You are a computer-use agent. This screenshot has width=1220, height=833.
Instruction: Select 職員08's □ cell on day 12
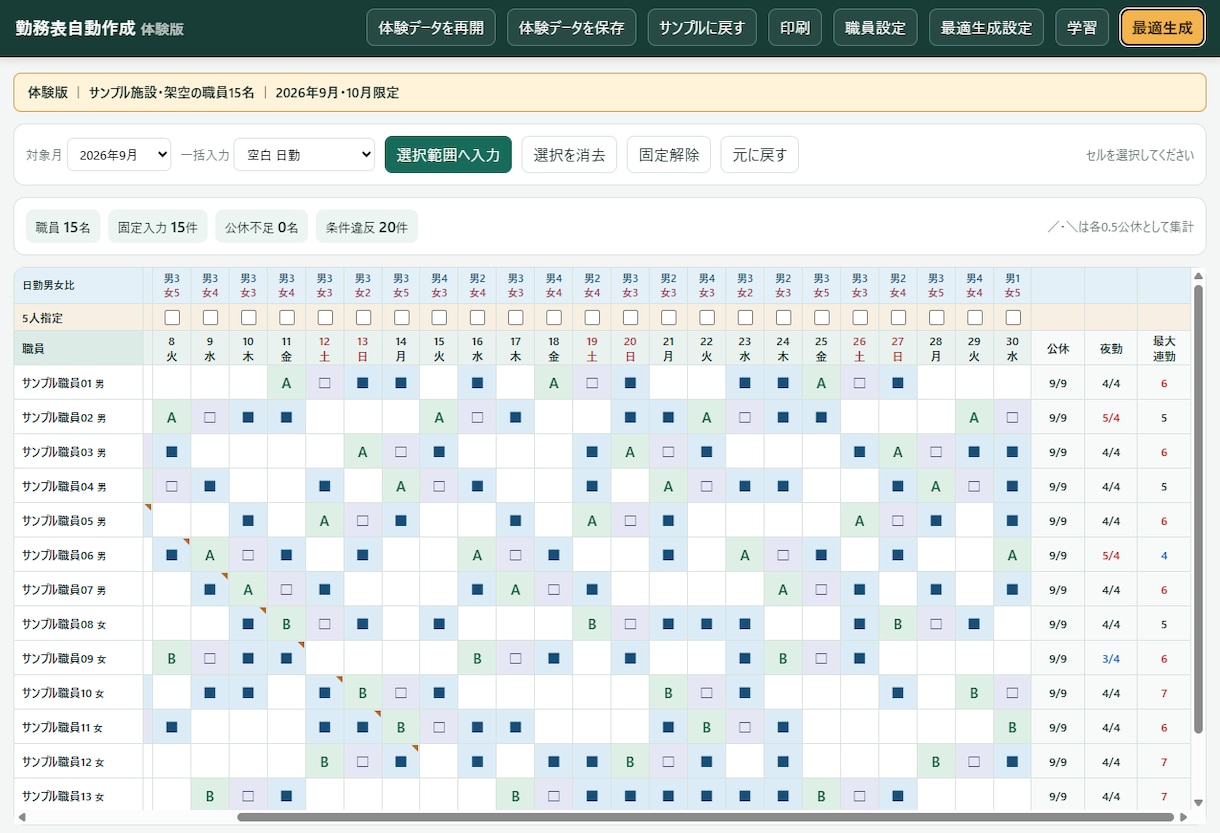(x=325, y=624)
